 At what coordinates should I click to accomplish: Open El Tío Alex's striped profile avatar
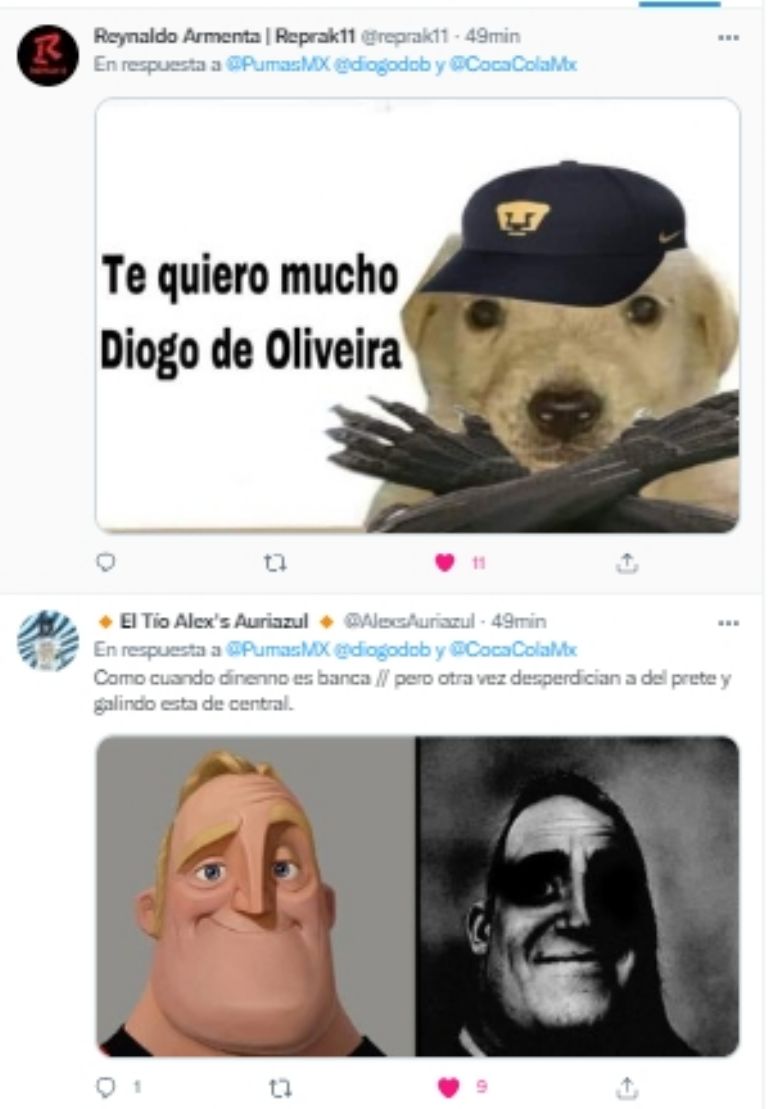[48, 641]
